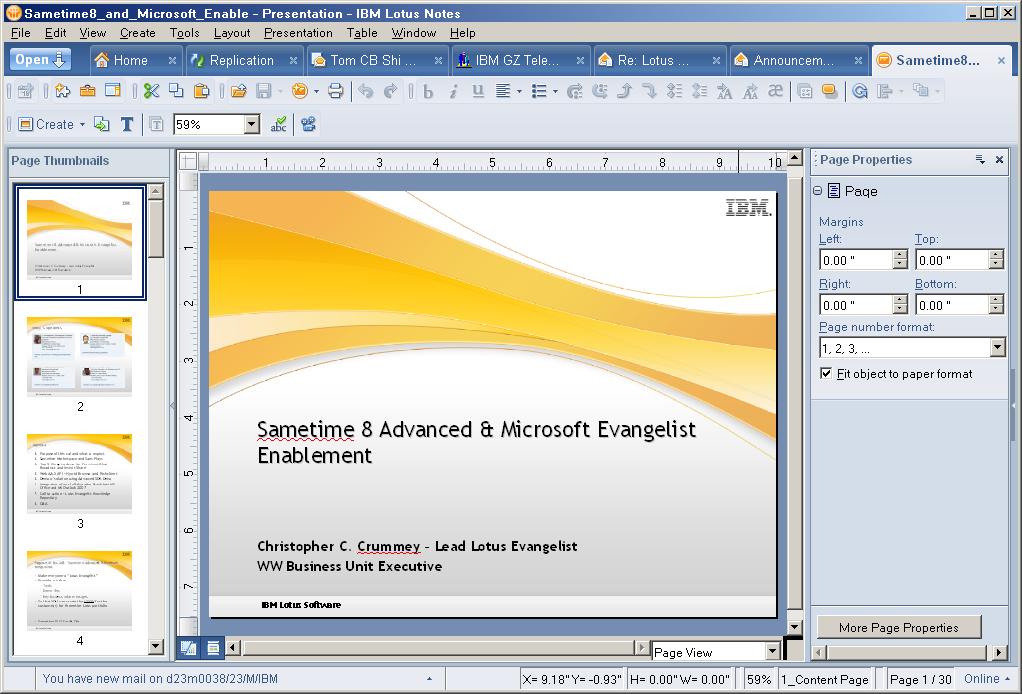Screen dimensions: 1022x694
Task: Toggle bold text formatting
Action: point(428,91)
